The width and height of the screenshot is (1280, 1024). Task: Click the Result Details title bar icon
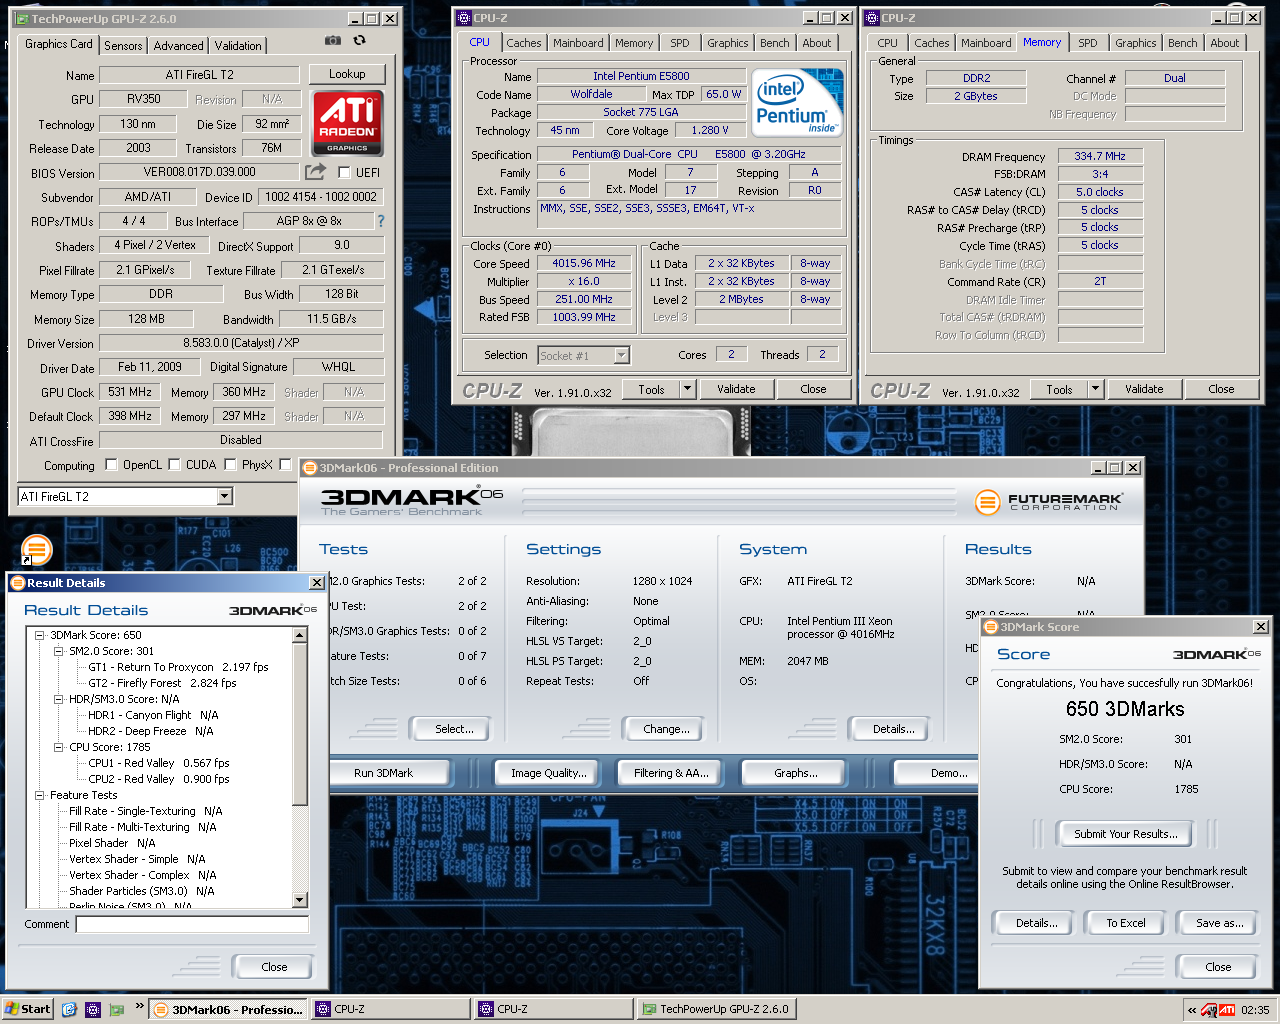click(x=18, y=583)
